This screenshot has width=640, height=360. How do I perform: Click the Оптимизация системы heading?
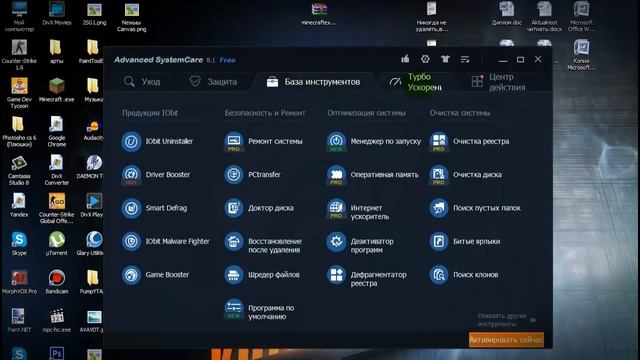367,113
